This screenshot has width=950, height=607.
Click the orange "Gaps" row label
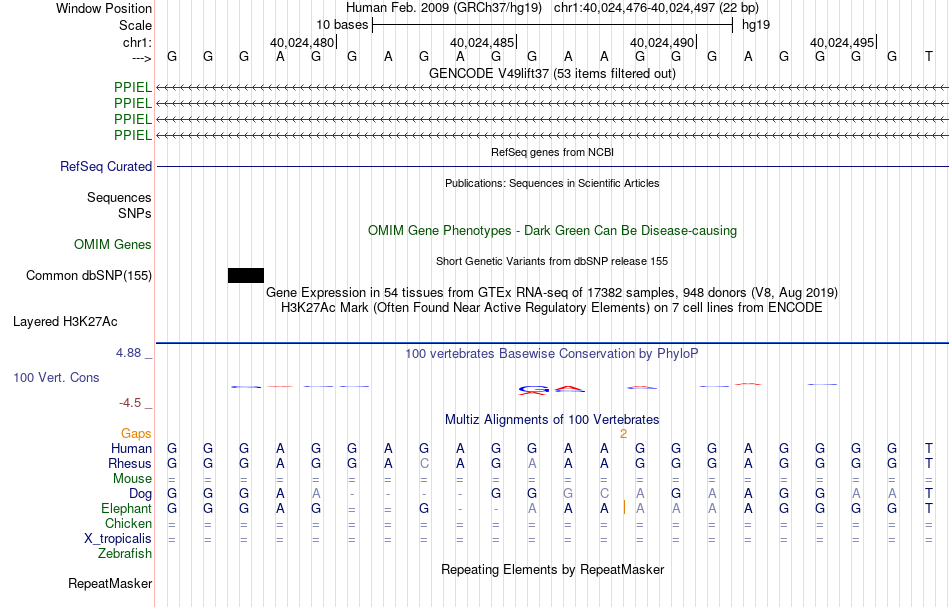[136, 434]
